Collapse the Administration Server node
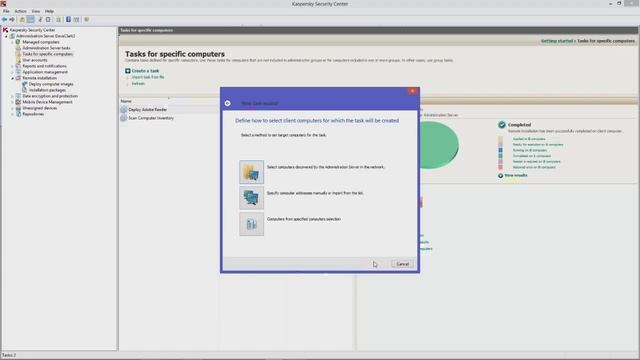This screenshot has width=640, height=360. click(x=6, y=36)
